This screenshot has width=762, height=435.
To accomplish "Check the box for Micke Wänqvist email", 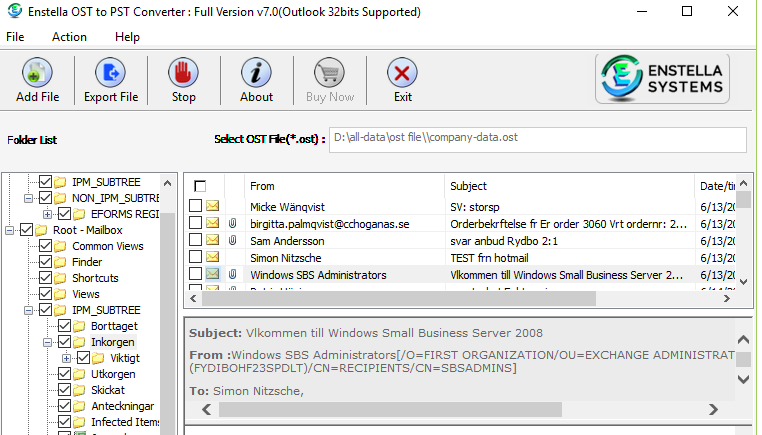I will coord(195,206).
